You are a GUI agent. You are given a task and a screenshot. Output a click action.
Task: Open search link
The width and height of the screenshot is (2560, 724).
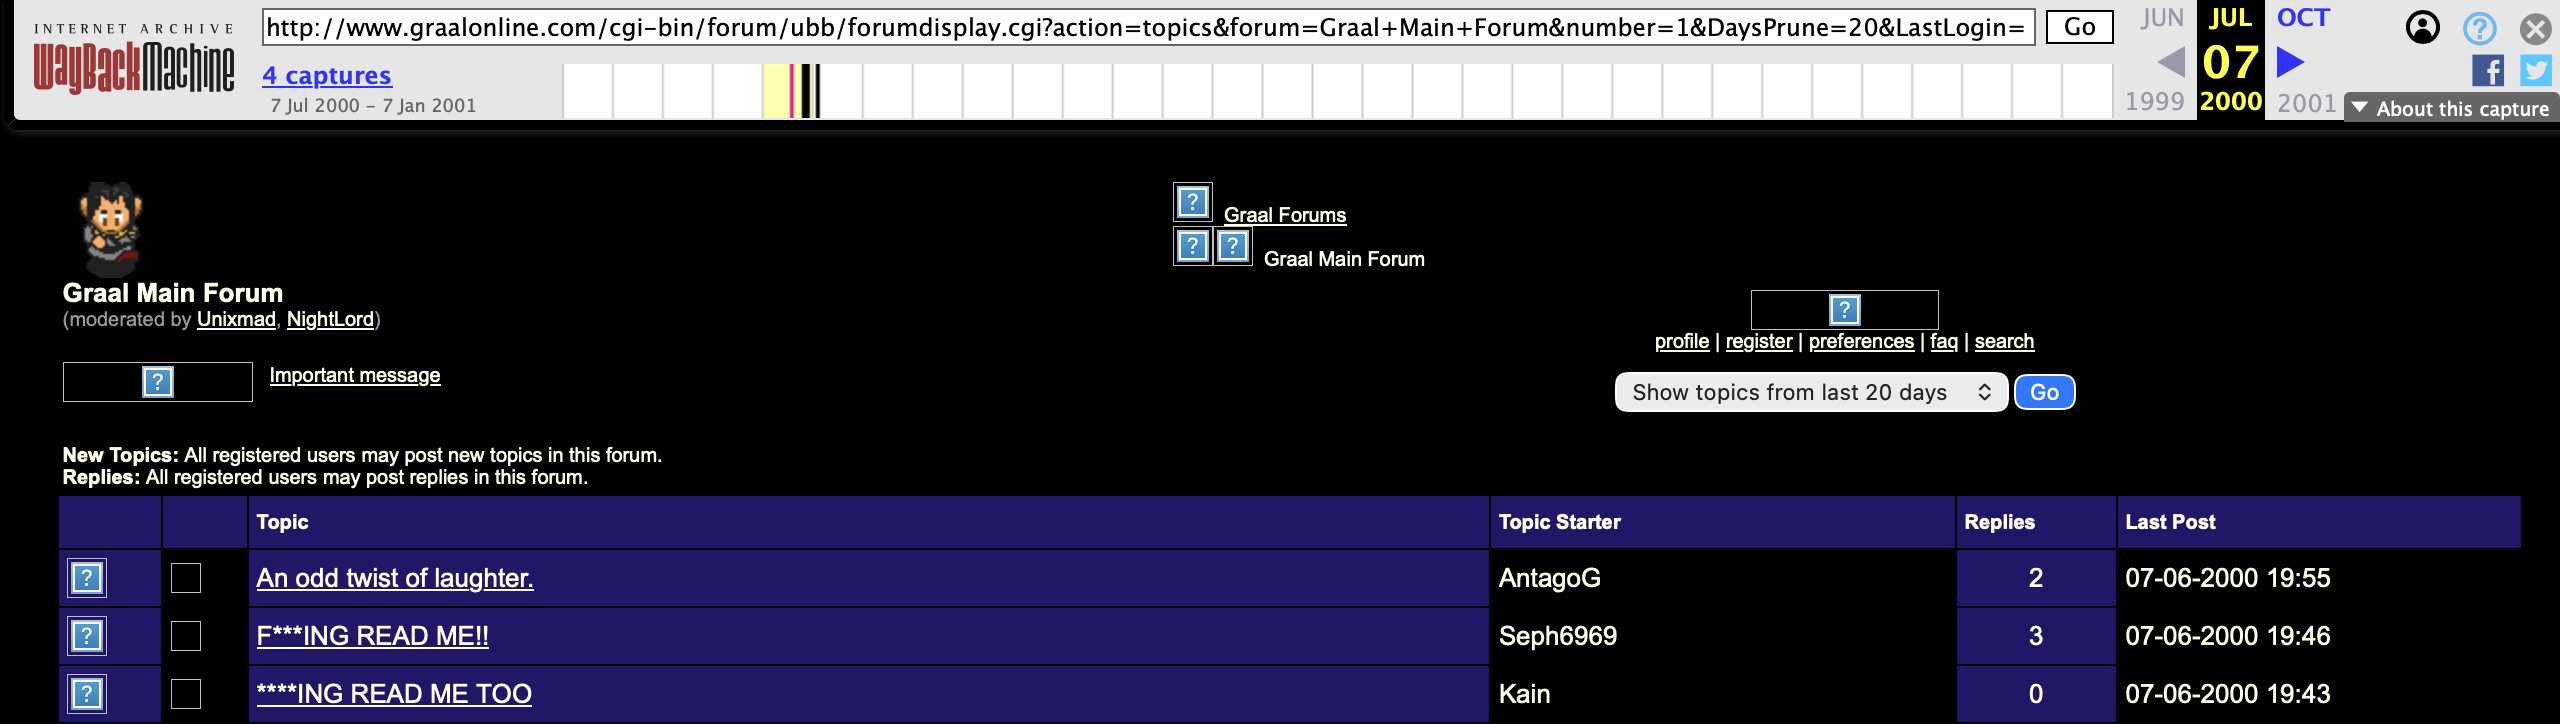[x=2004, y=341]
